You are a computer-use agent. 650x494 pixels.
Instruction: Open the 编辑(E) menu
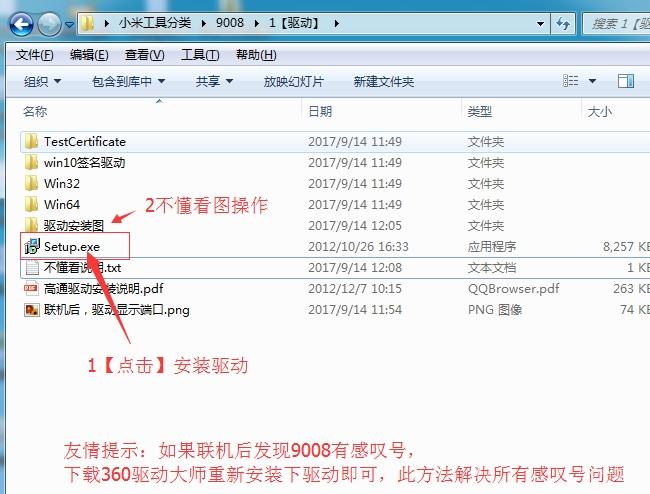(x=89, y=55)
